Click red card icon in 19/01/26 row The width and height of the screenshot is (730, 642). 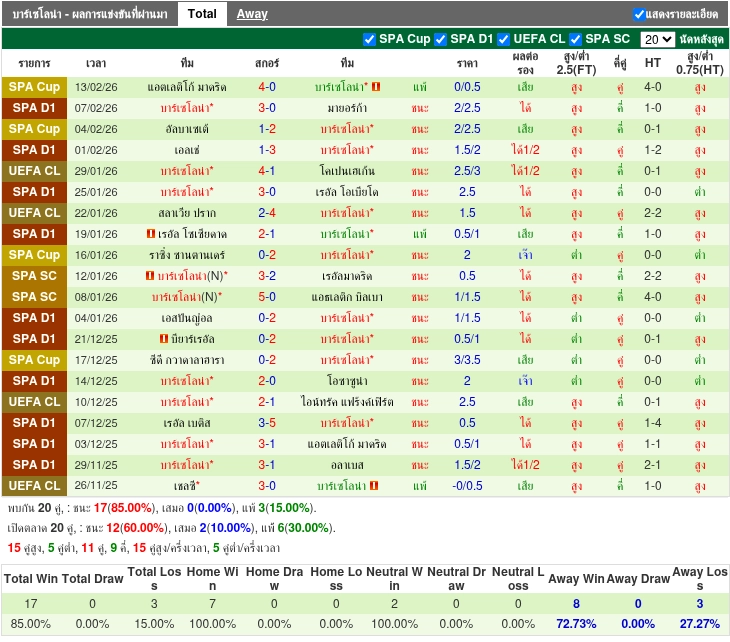150,234
